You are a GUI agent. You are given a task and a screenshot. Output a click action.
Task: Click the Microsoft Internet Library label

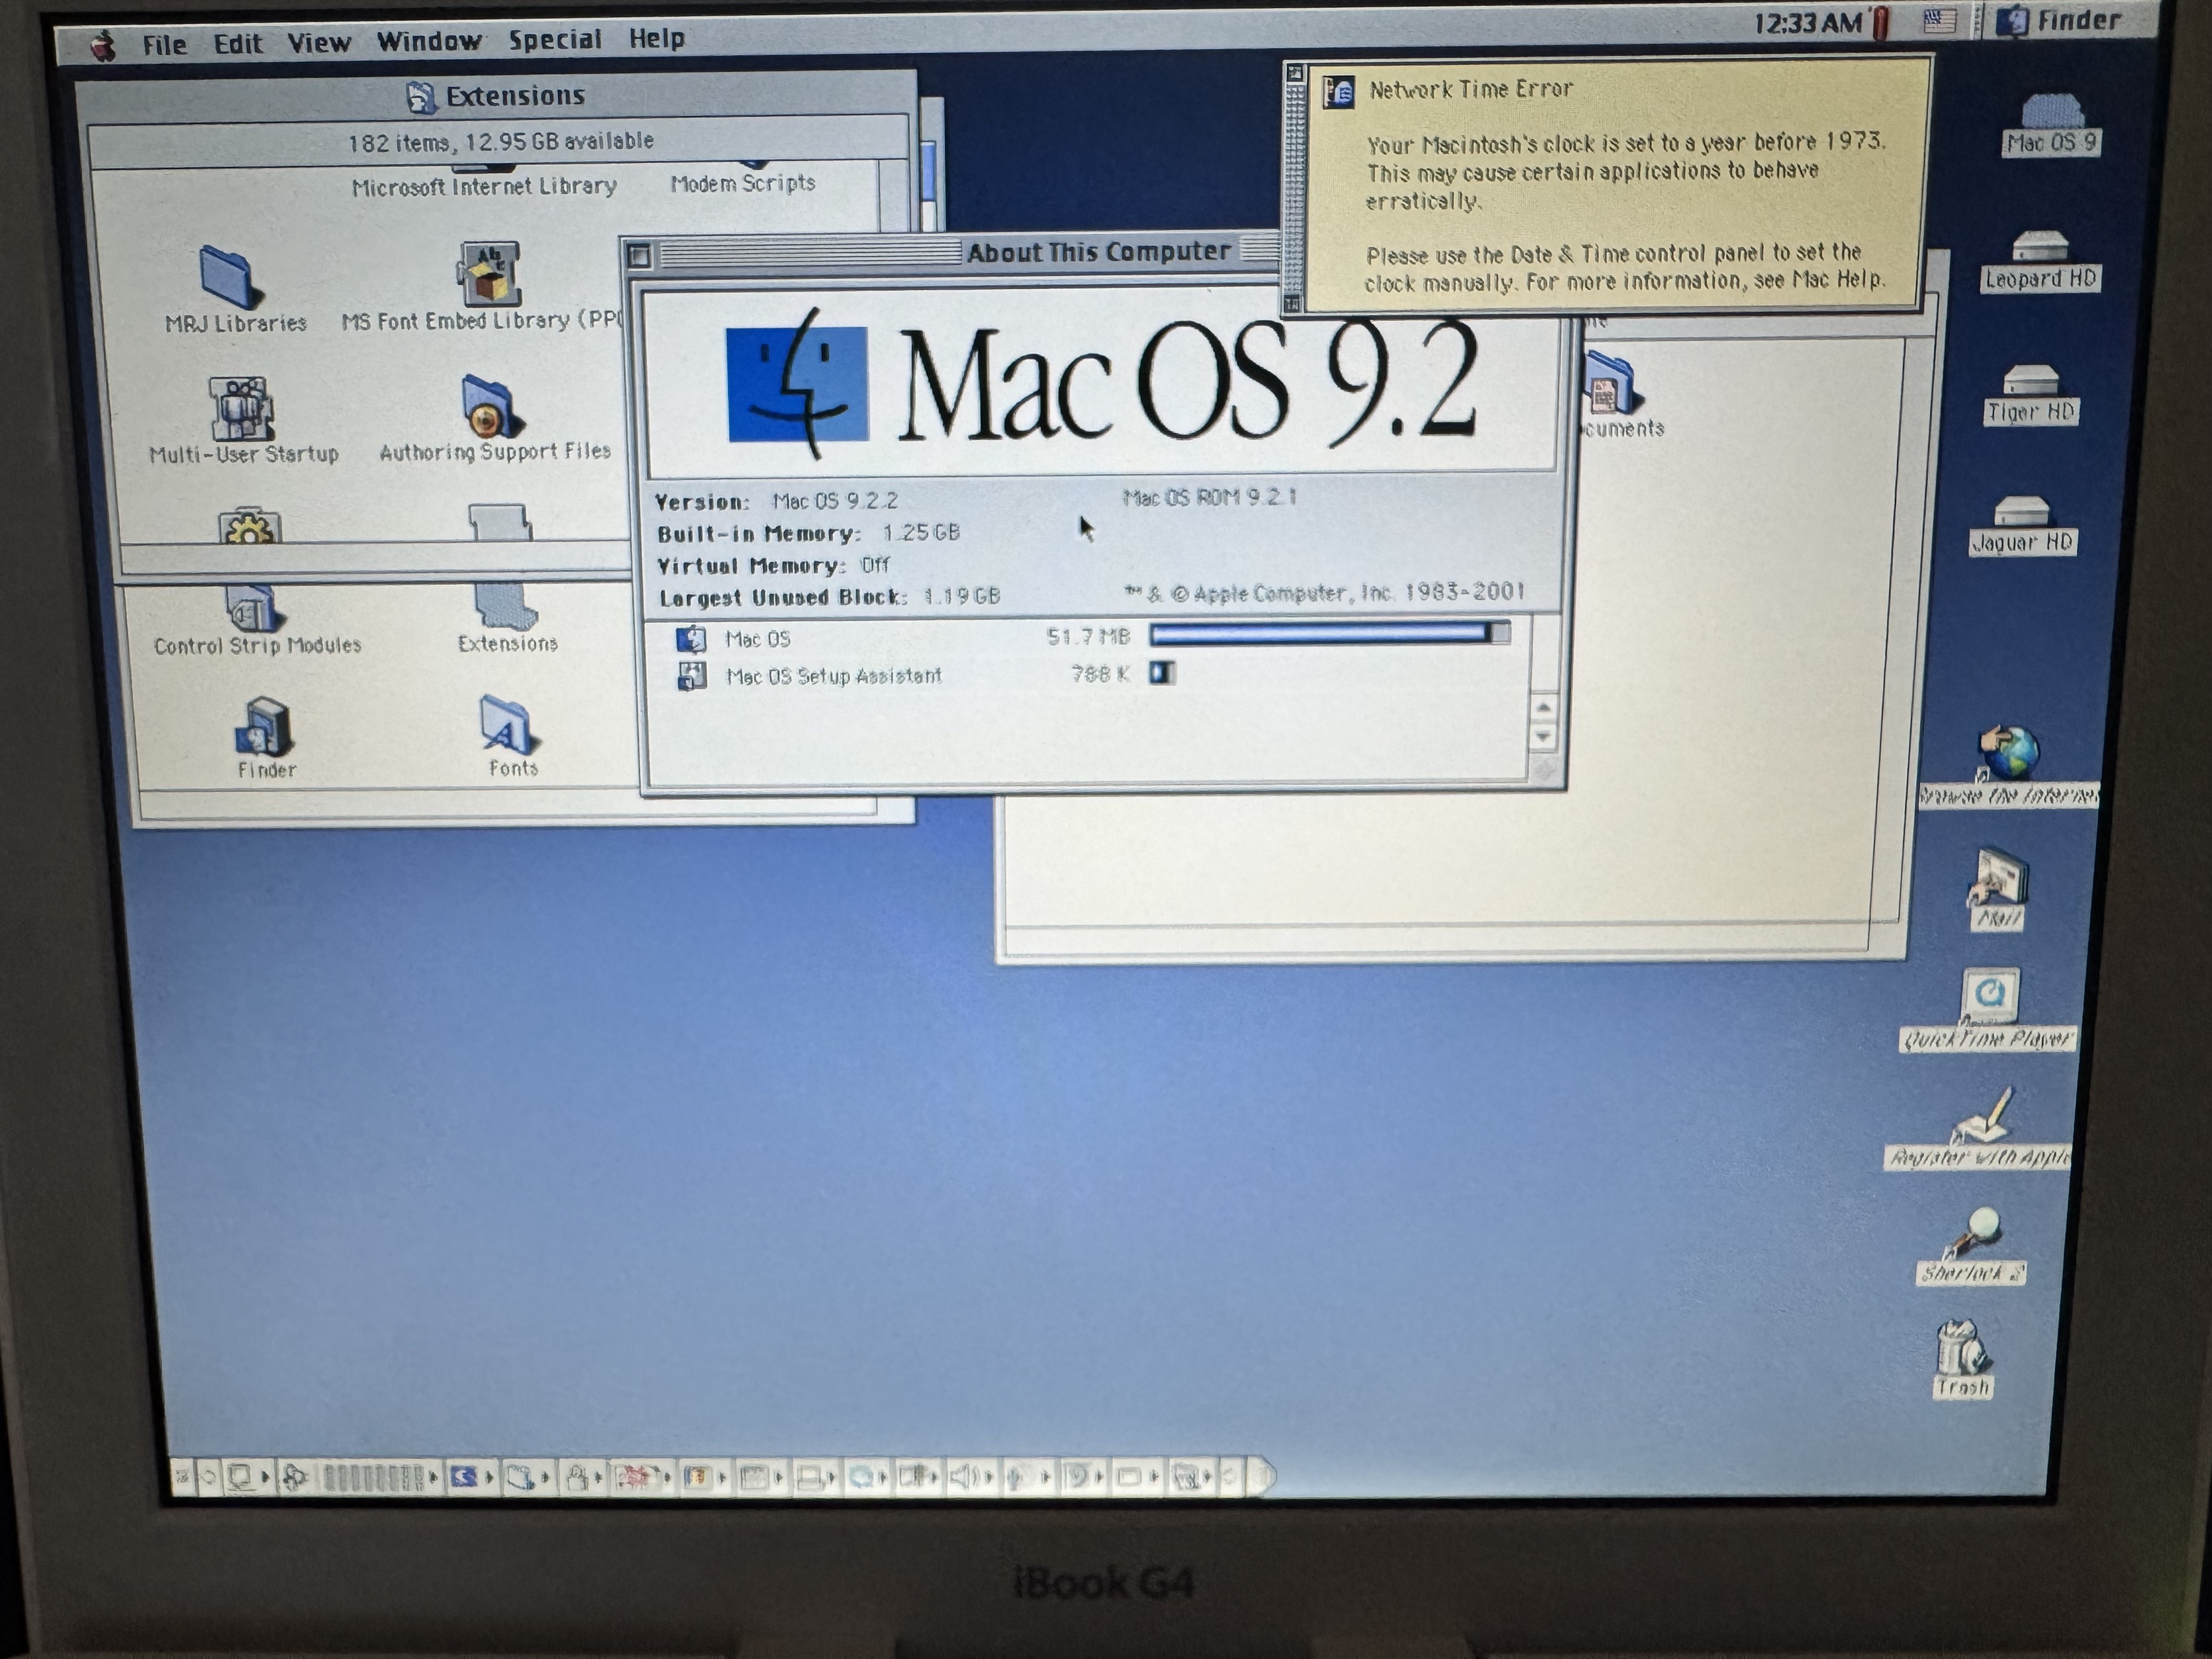[484, 187]
